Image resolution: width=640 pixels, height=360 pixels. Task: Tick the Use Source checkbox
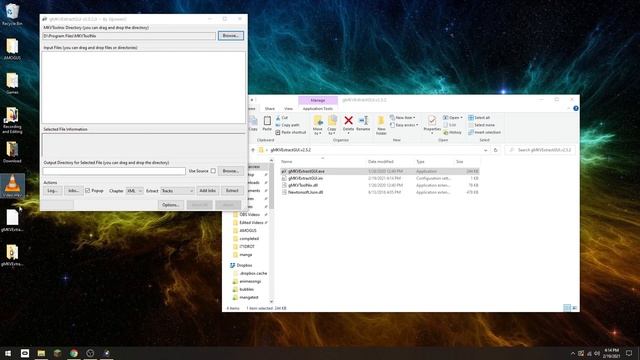213,171
